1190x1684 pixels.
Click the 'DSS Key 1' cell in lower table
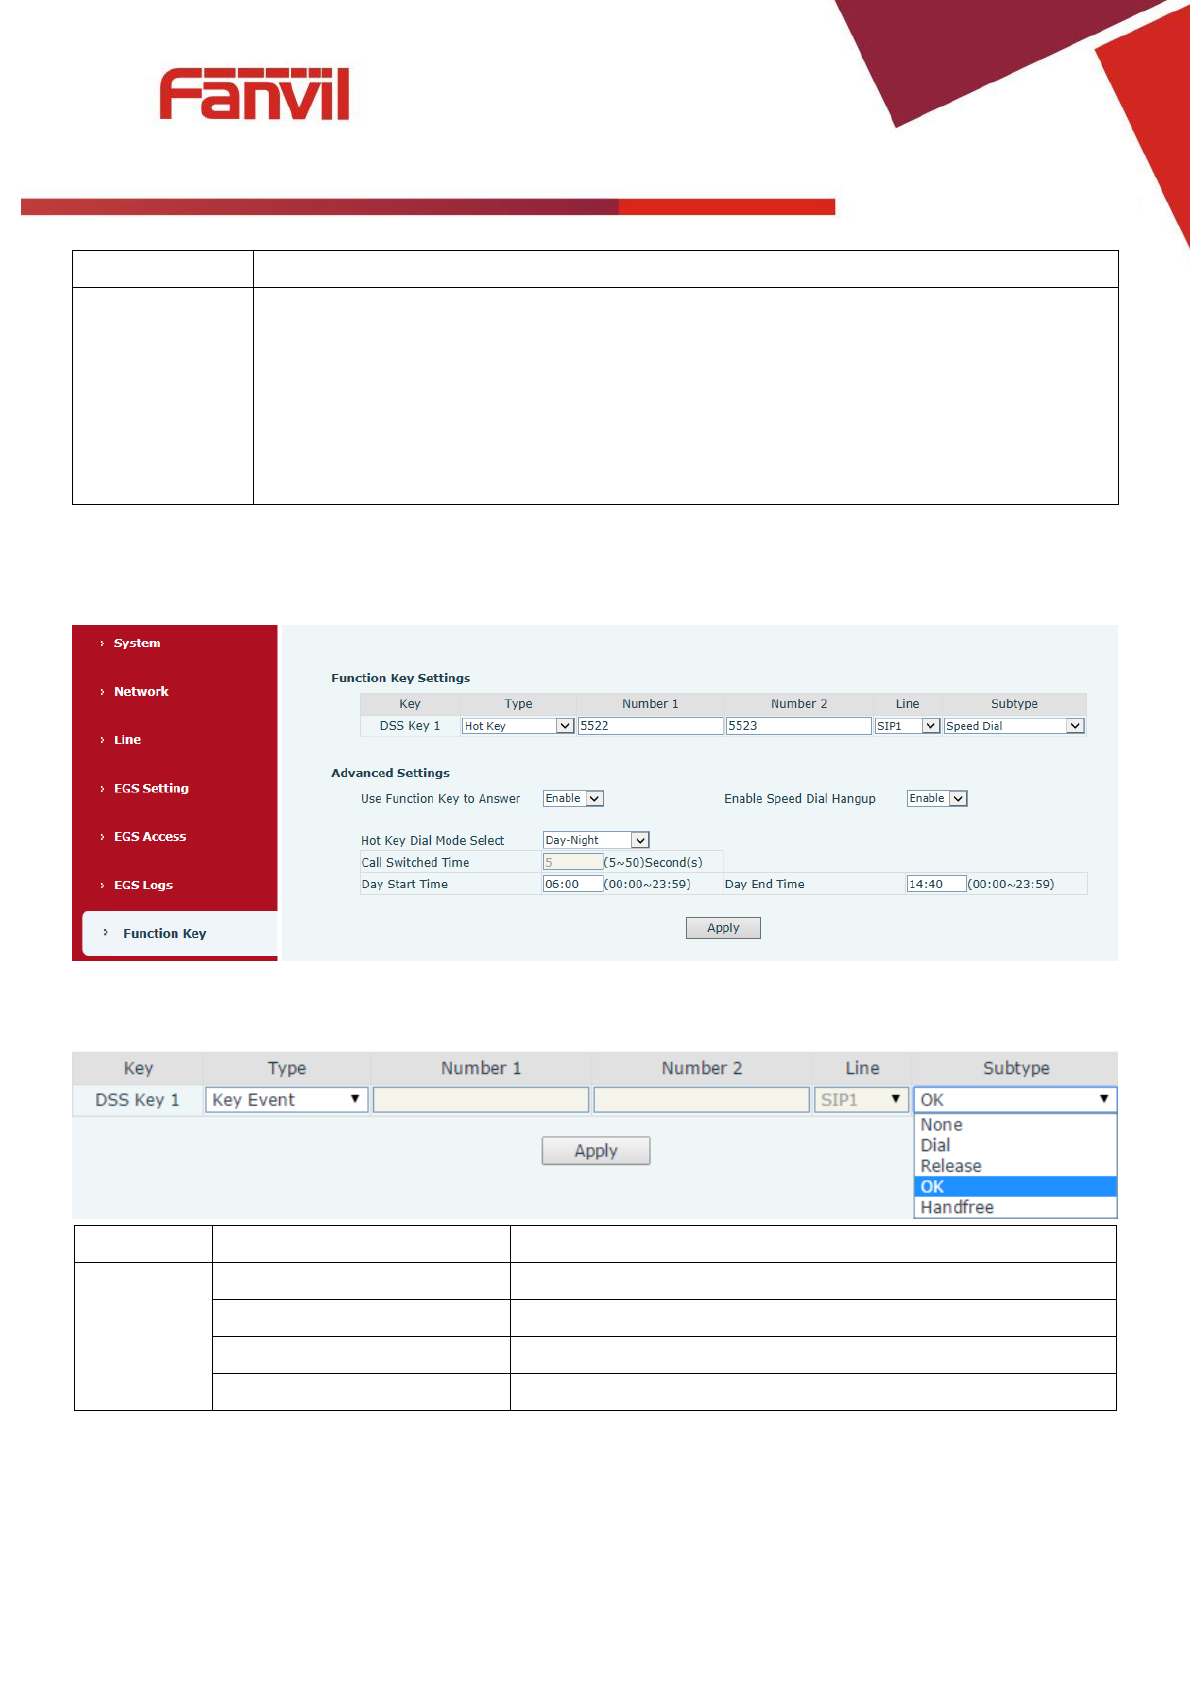138,1100
